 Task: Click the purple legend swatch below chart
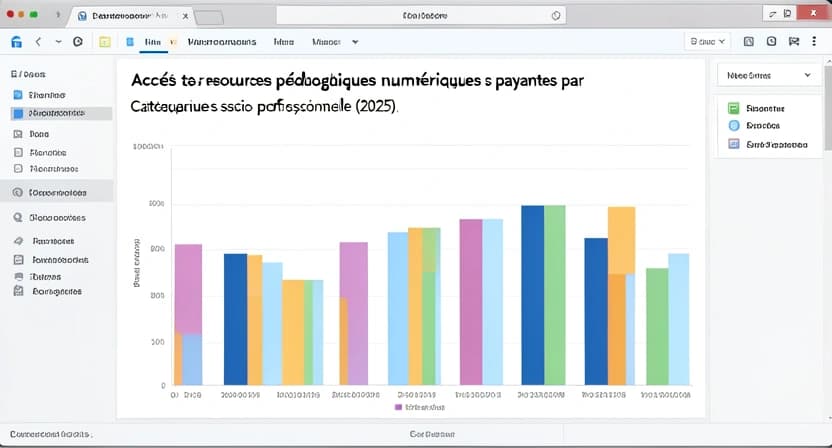(x=398, y=407)
